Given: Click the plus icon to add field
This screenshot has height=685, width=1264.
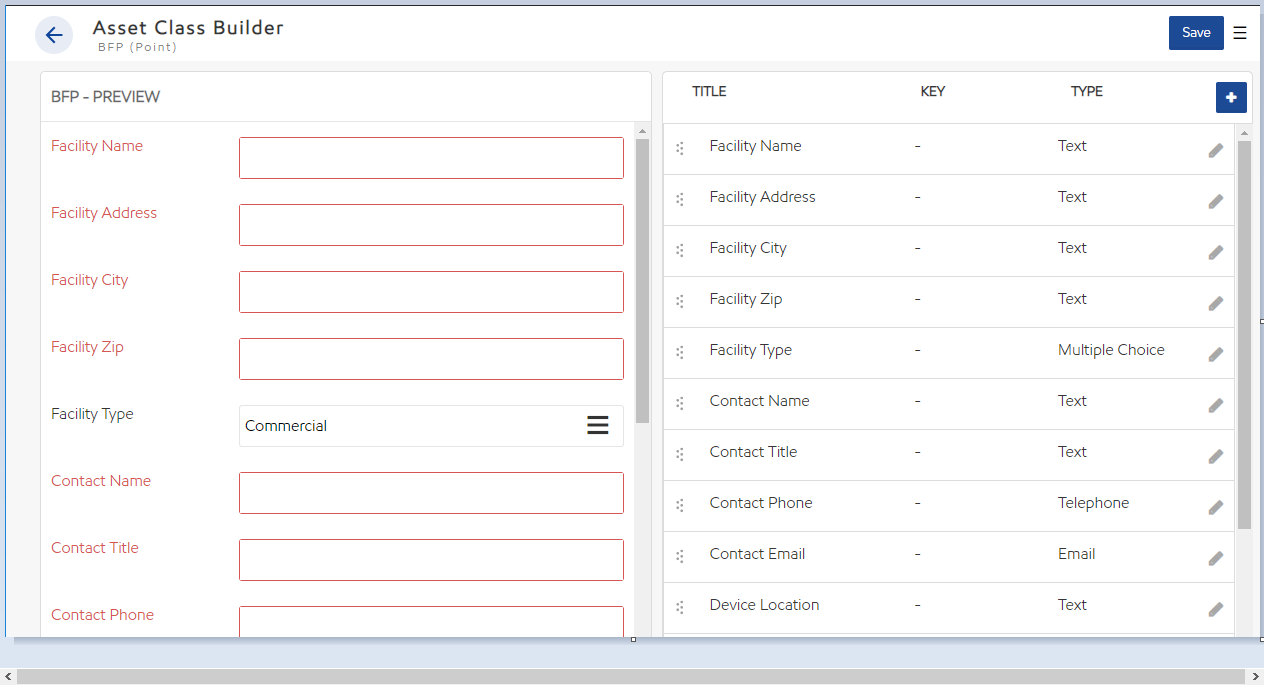Looking at the screenshot, I should coord(1231,97).
